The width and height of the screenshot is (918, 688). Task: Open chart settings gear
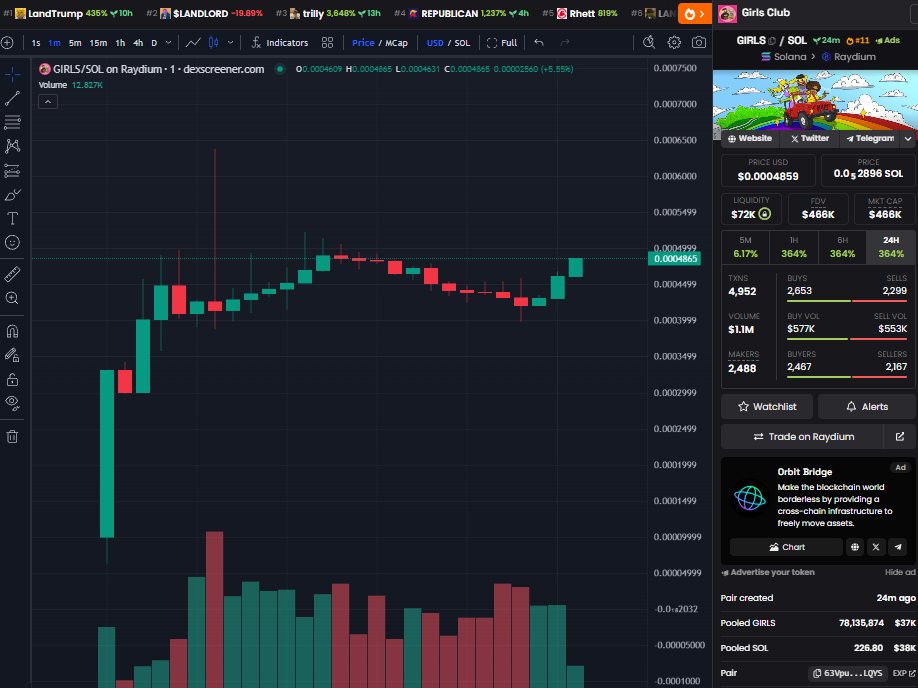click(x=674, y=43)
